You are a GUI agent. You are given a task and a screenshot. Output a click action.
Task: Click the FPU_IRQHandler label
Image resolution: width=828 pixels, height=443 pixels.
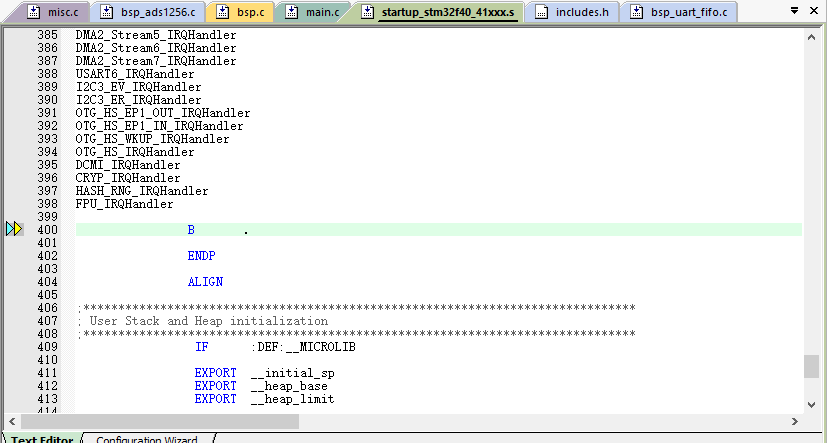pyautogui.click(x=124, y=204)
